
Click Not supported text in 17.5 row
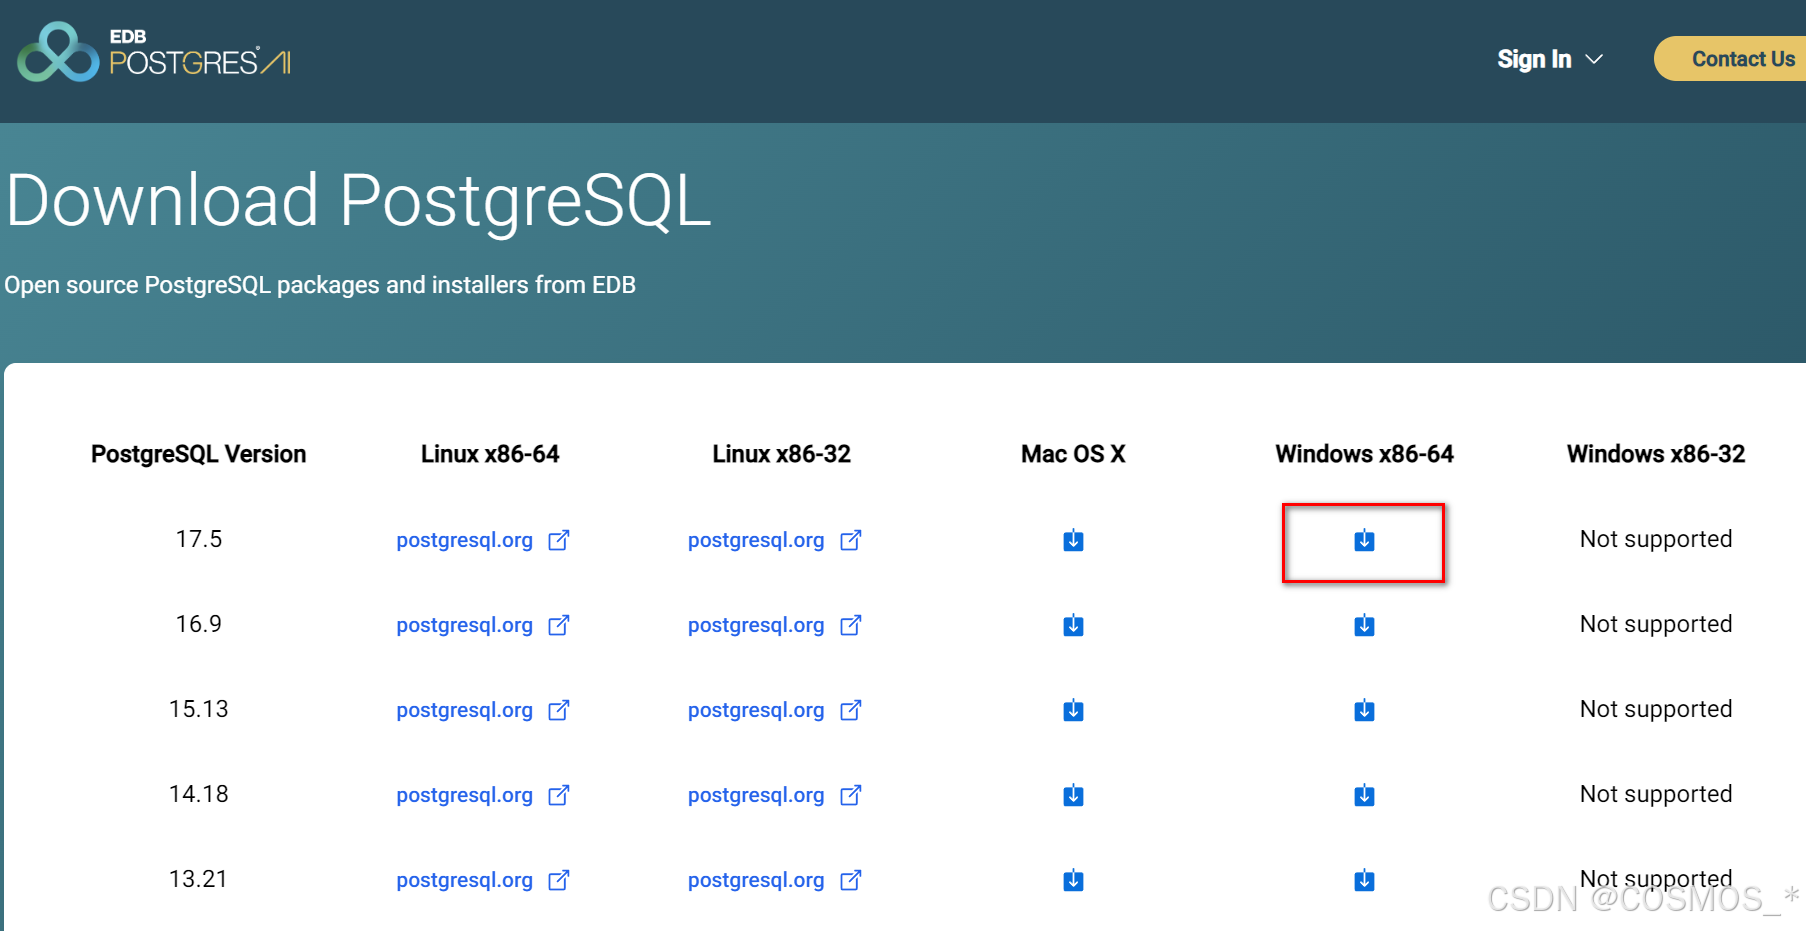click(1656, 539)
